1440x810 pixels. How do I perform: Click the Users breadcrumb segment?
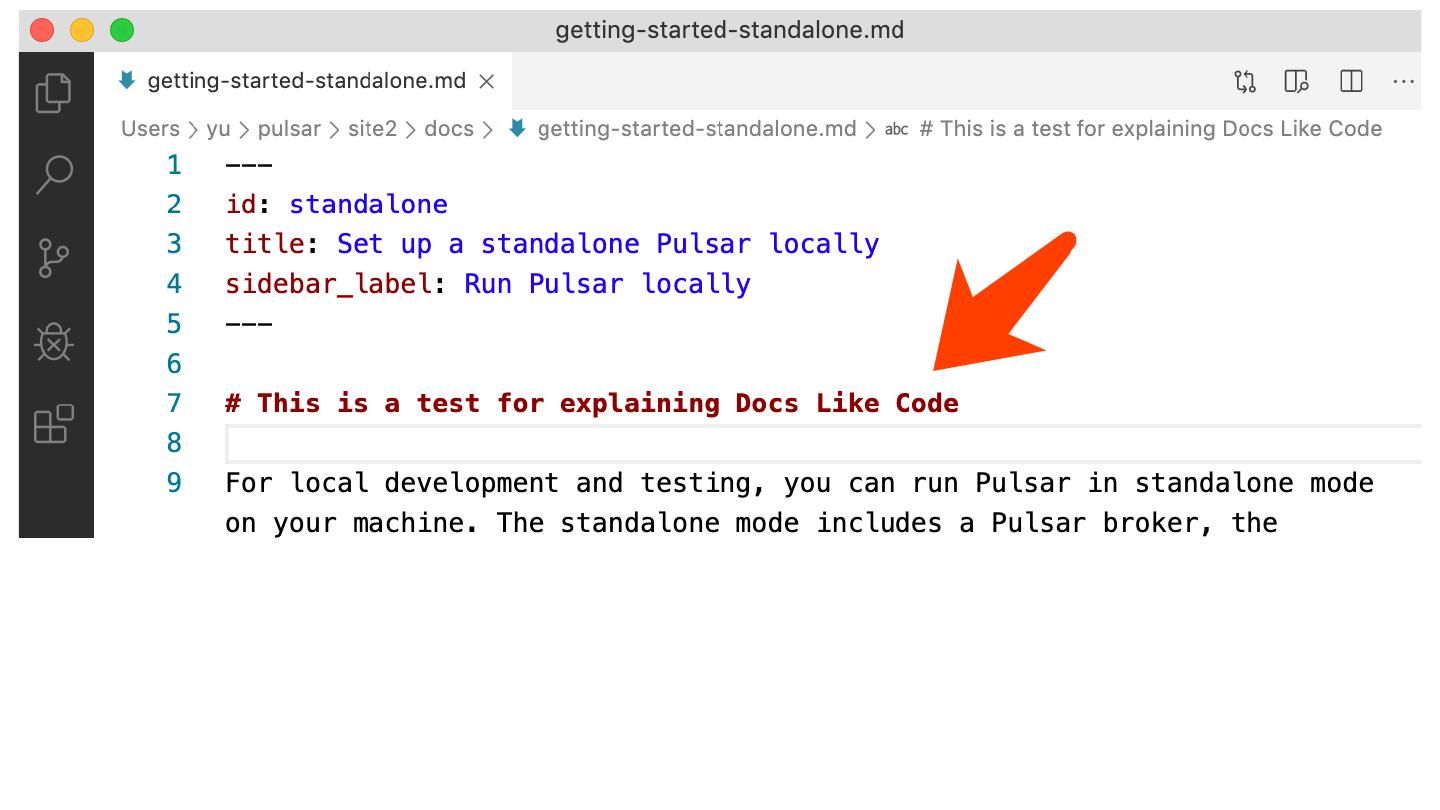pyautogui.click(x=150, y=129)
